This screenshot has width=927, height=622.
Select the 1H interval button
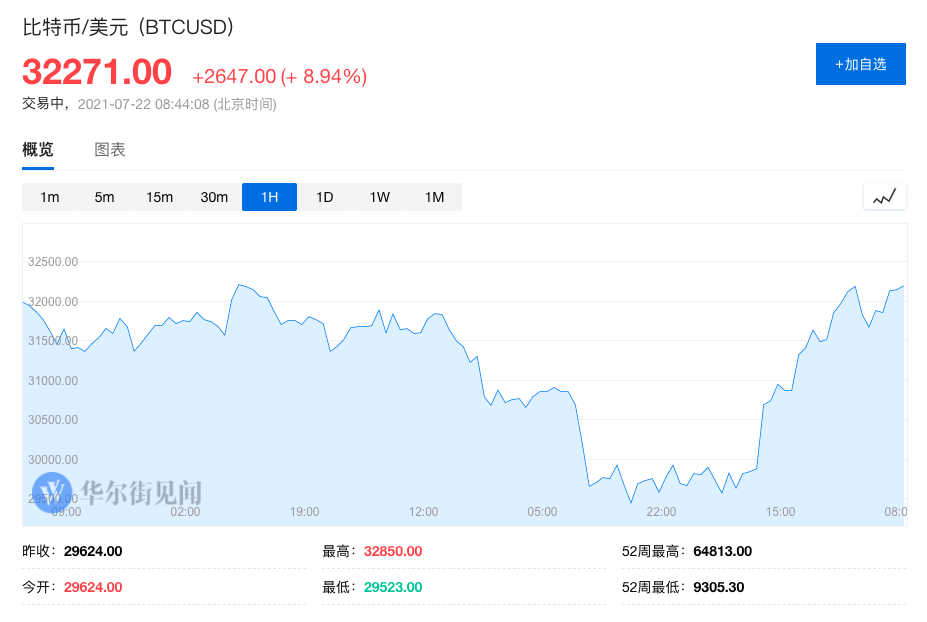pyautogui.click(x=269, y=197)
